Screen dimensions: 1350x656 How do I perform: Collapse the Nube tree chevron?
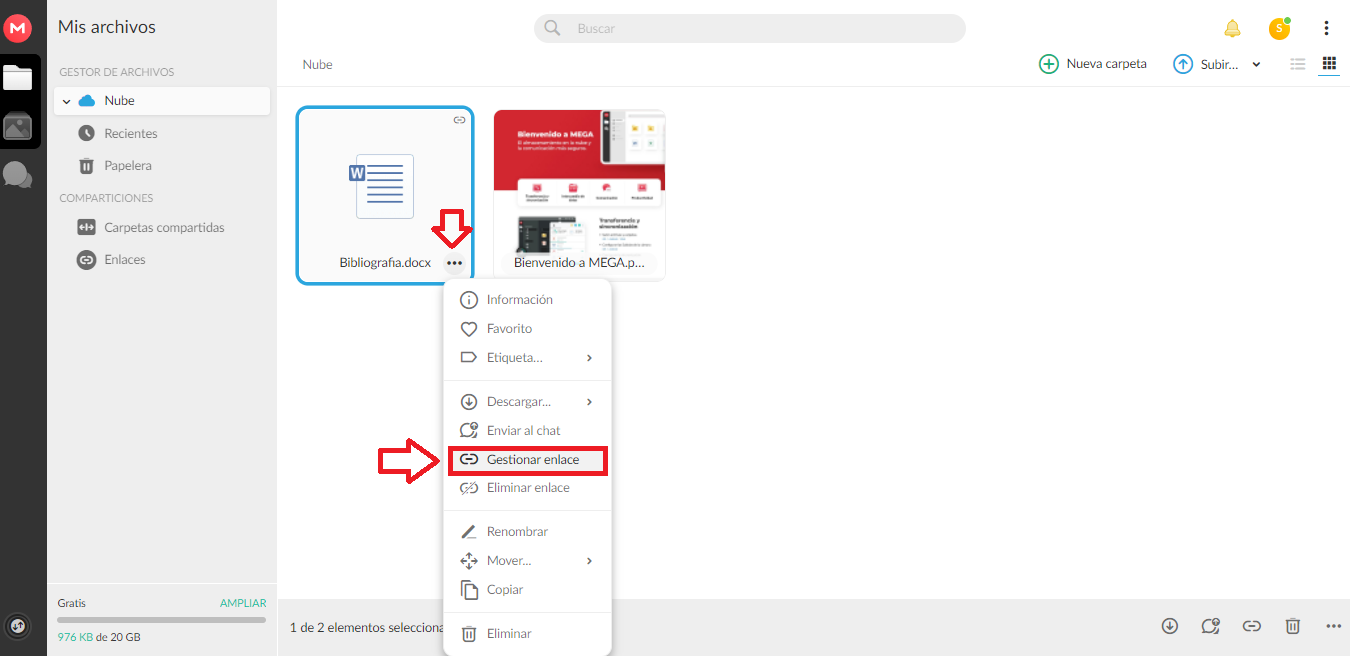(x=66, y=101)
